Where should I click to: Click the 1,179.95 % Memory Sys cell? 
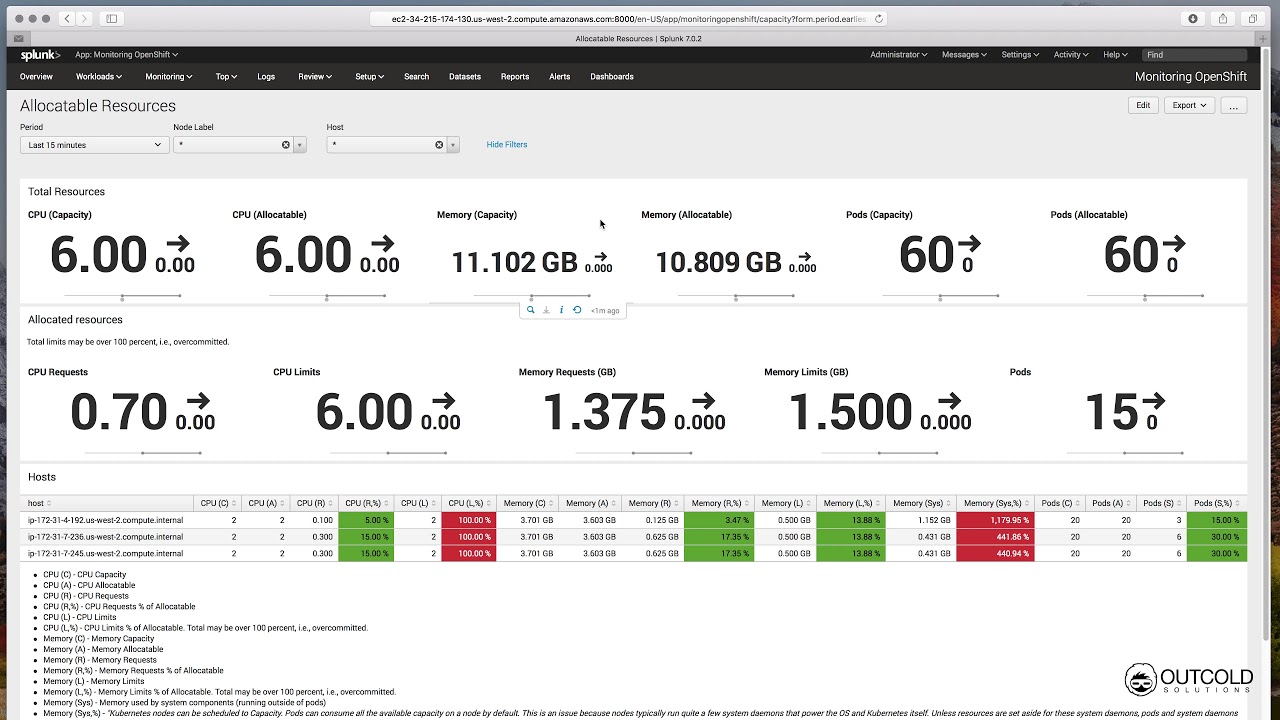pyautogui.click(x=995, y=520)
